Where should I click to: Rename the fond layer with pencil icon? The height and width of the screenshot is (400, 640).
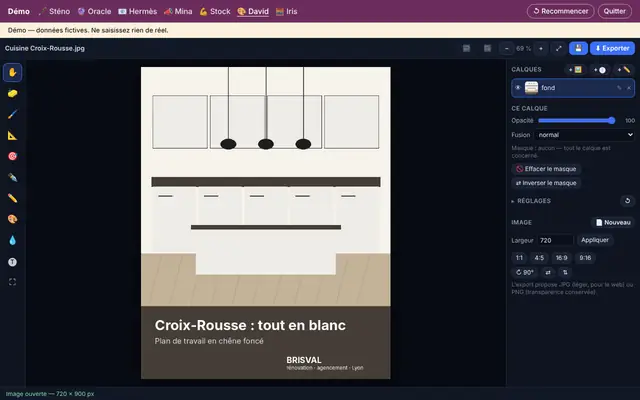(619, 88)
